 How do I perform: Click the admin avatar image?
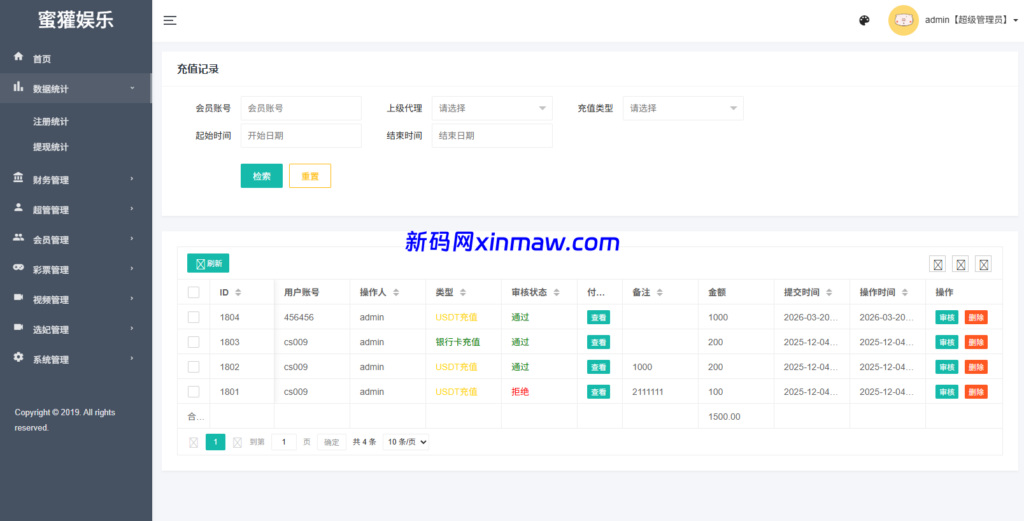pyautogui.click(x=903, y=20)
